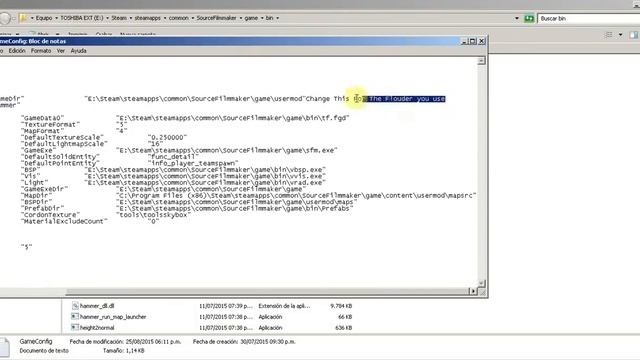Click the vbsp.exe path line
This screenshot has height=360, width=640.
click(205, 170)
